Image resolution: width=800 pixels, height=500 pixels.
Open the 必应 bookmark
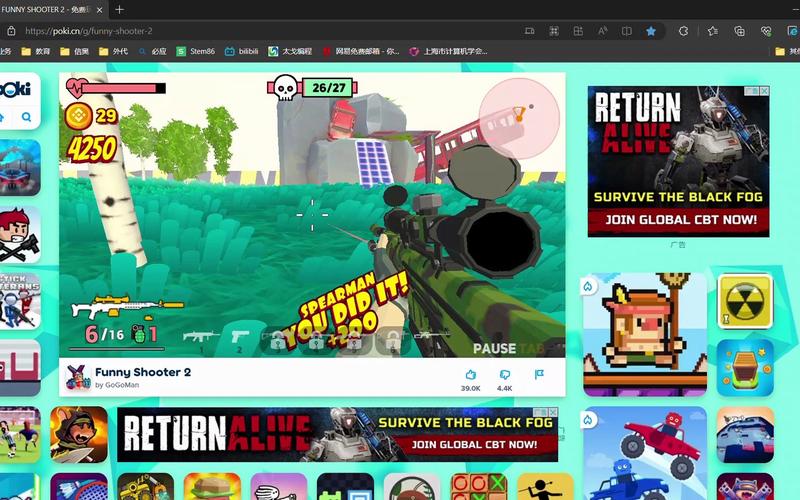pos(153,52)
